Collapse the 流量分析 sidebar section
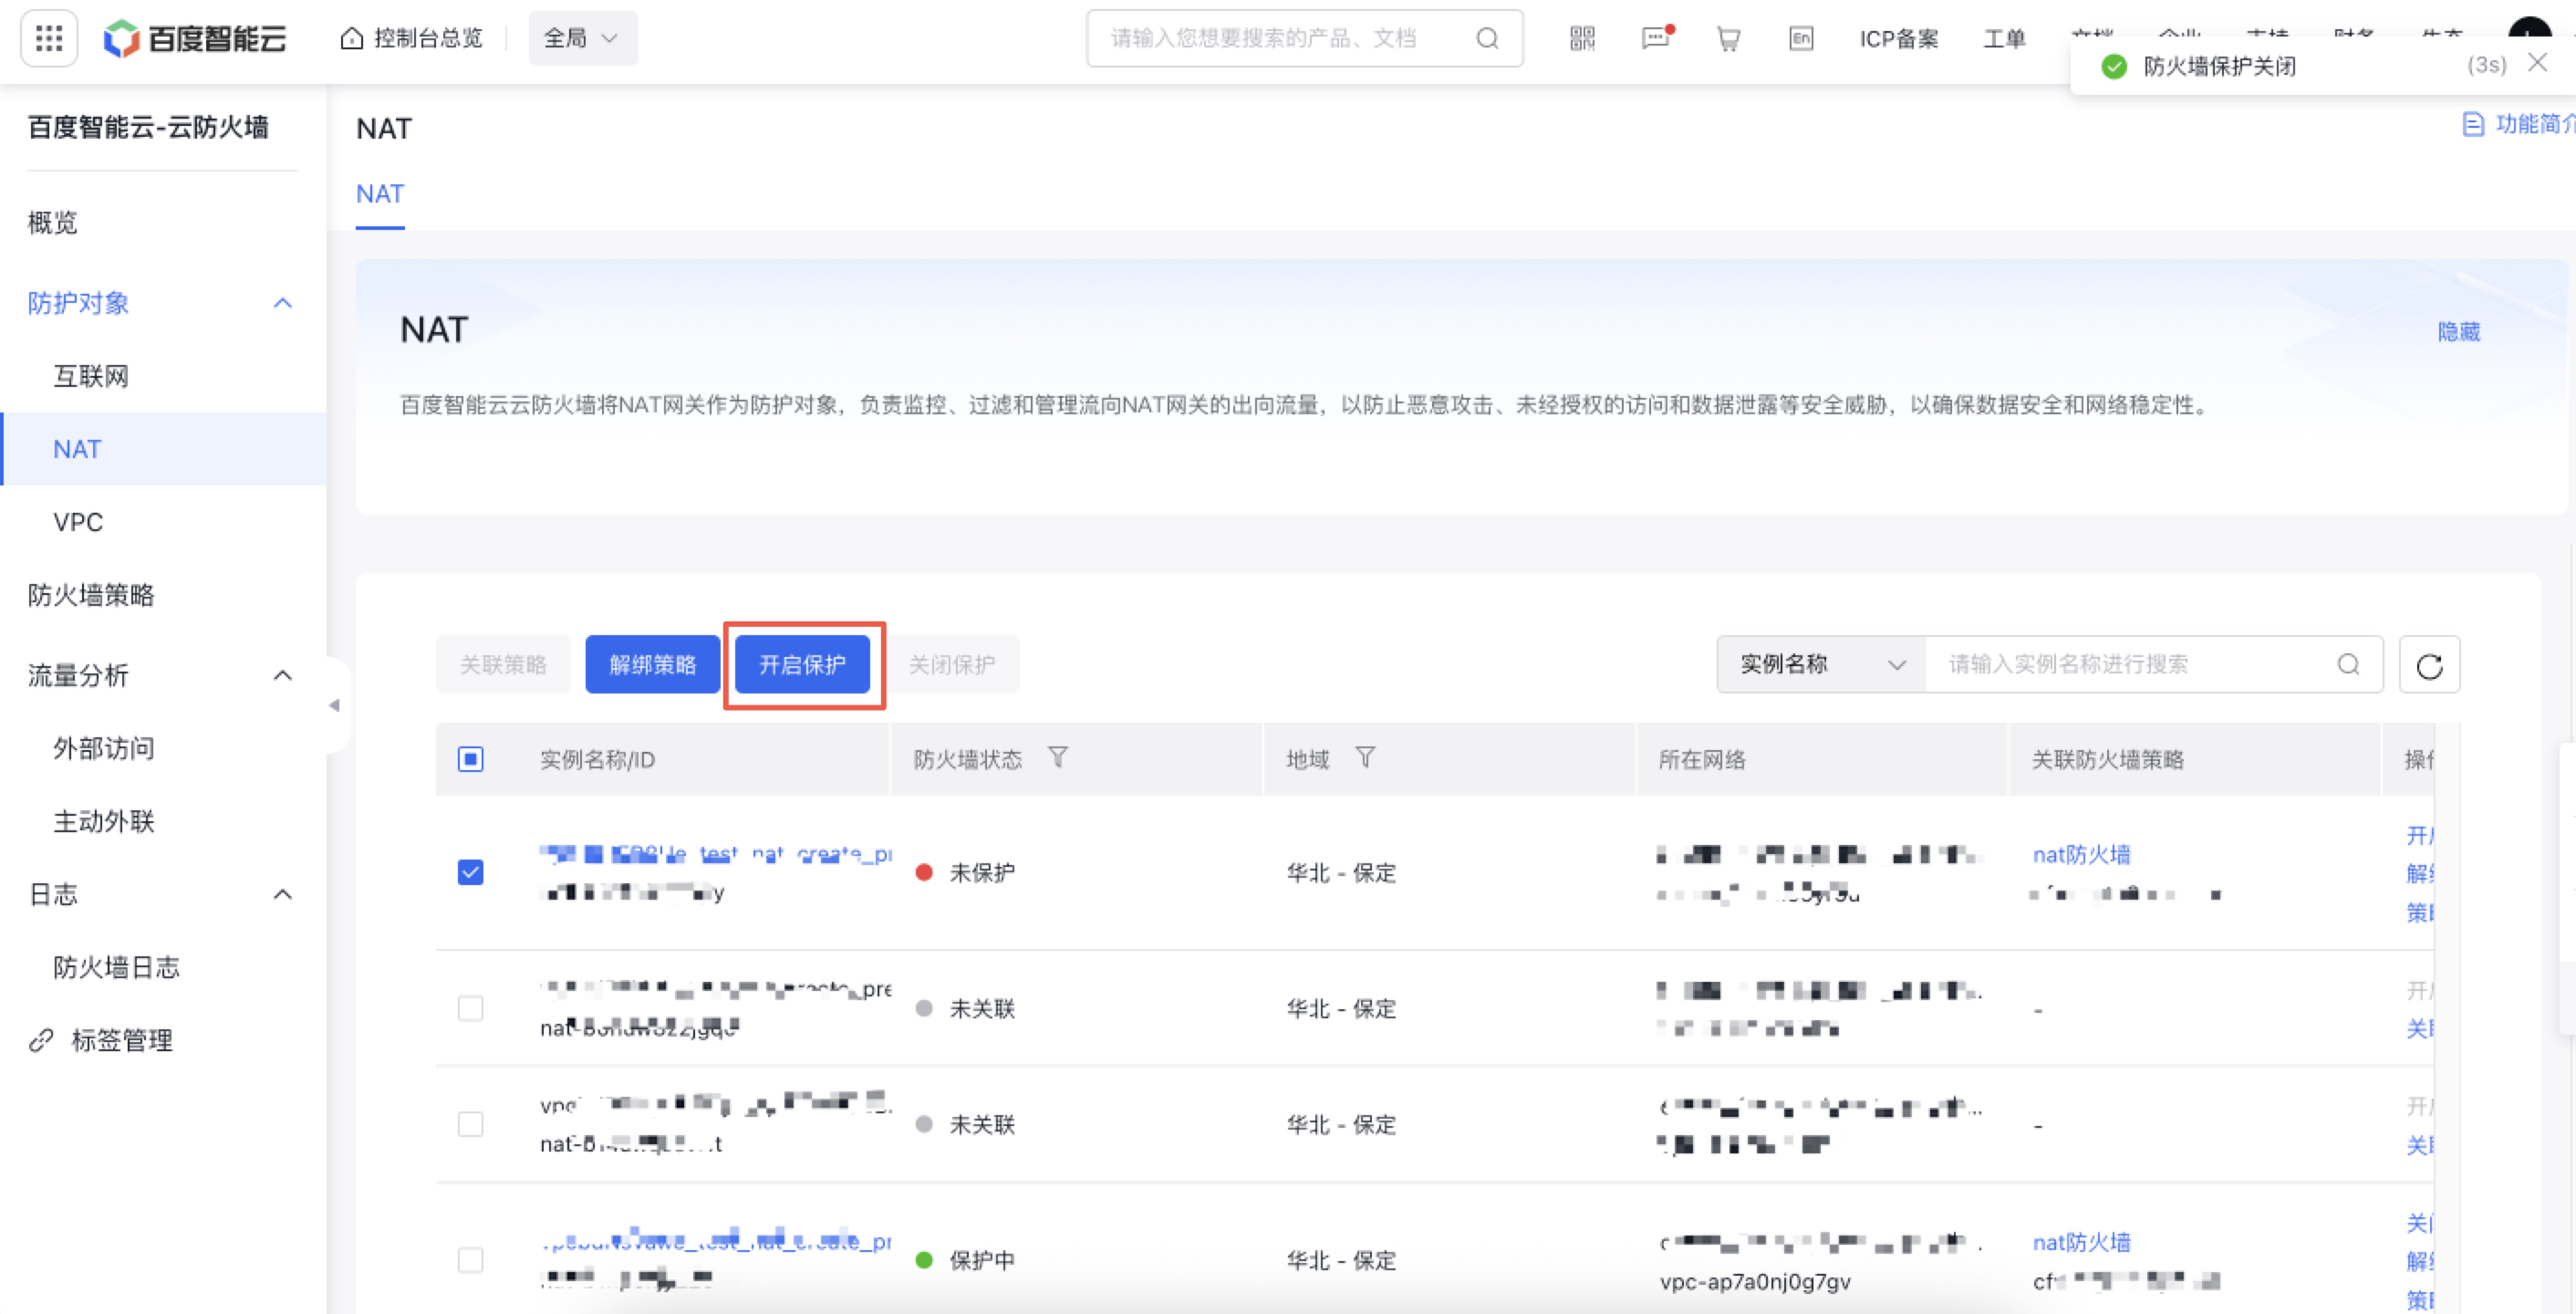Screen dimensions: 2576x1314 point(283,676)
